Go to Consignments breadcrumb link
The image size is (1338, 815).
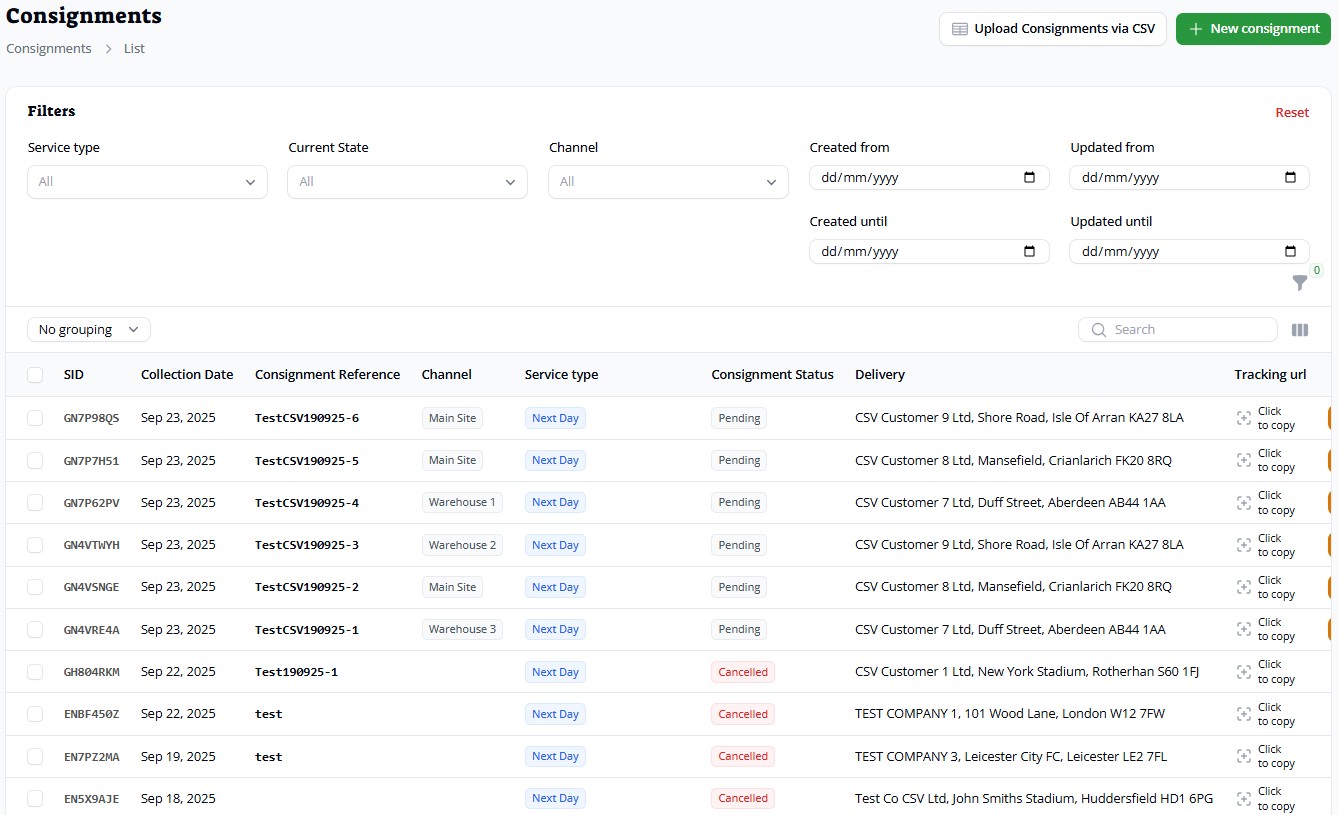(x=48, y=49)
